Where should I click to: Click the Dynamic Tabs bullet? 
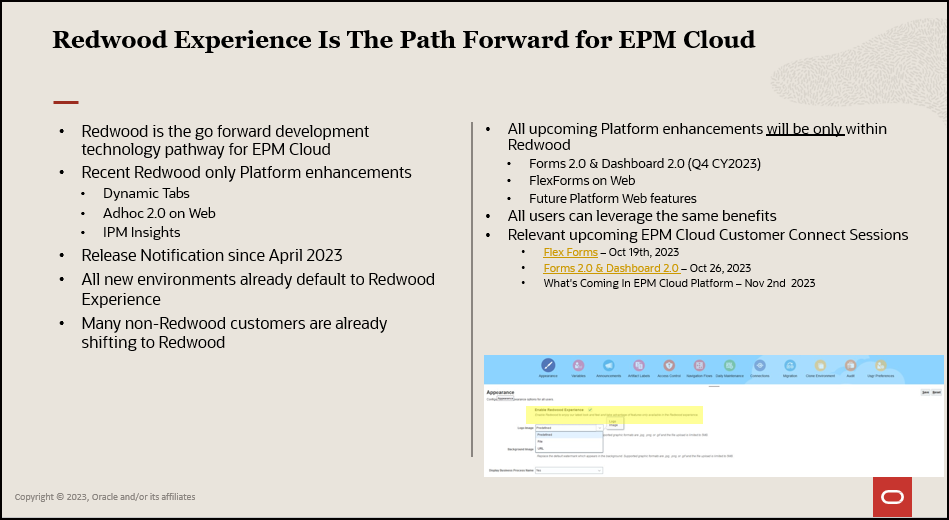pyautogui.click(x=146, y=193)
